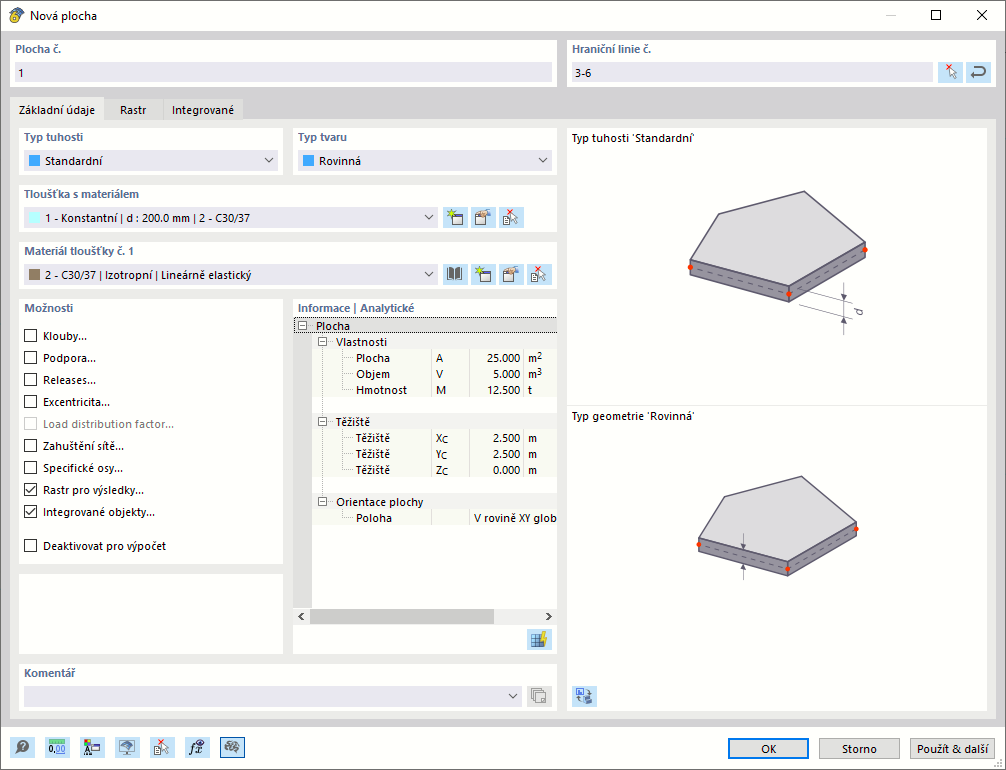The width and height of the screenshot is (1006, 770).
Task: Switch to Základní údaje tab
Action: tap(57, 110)
